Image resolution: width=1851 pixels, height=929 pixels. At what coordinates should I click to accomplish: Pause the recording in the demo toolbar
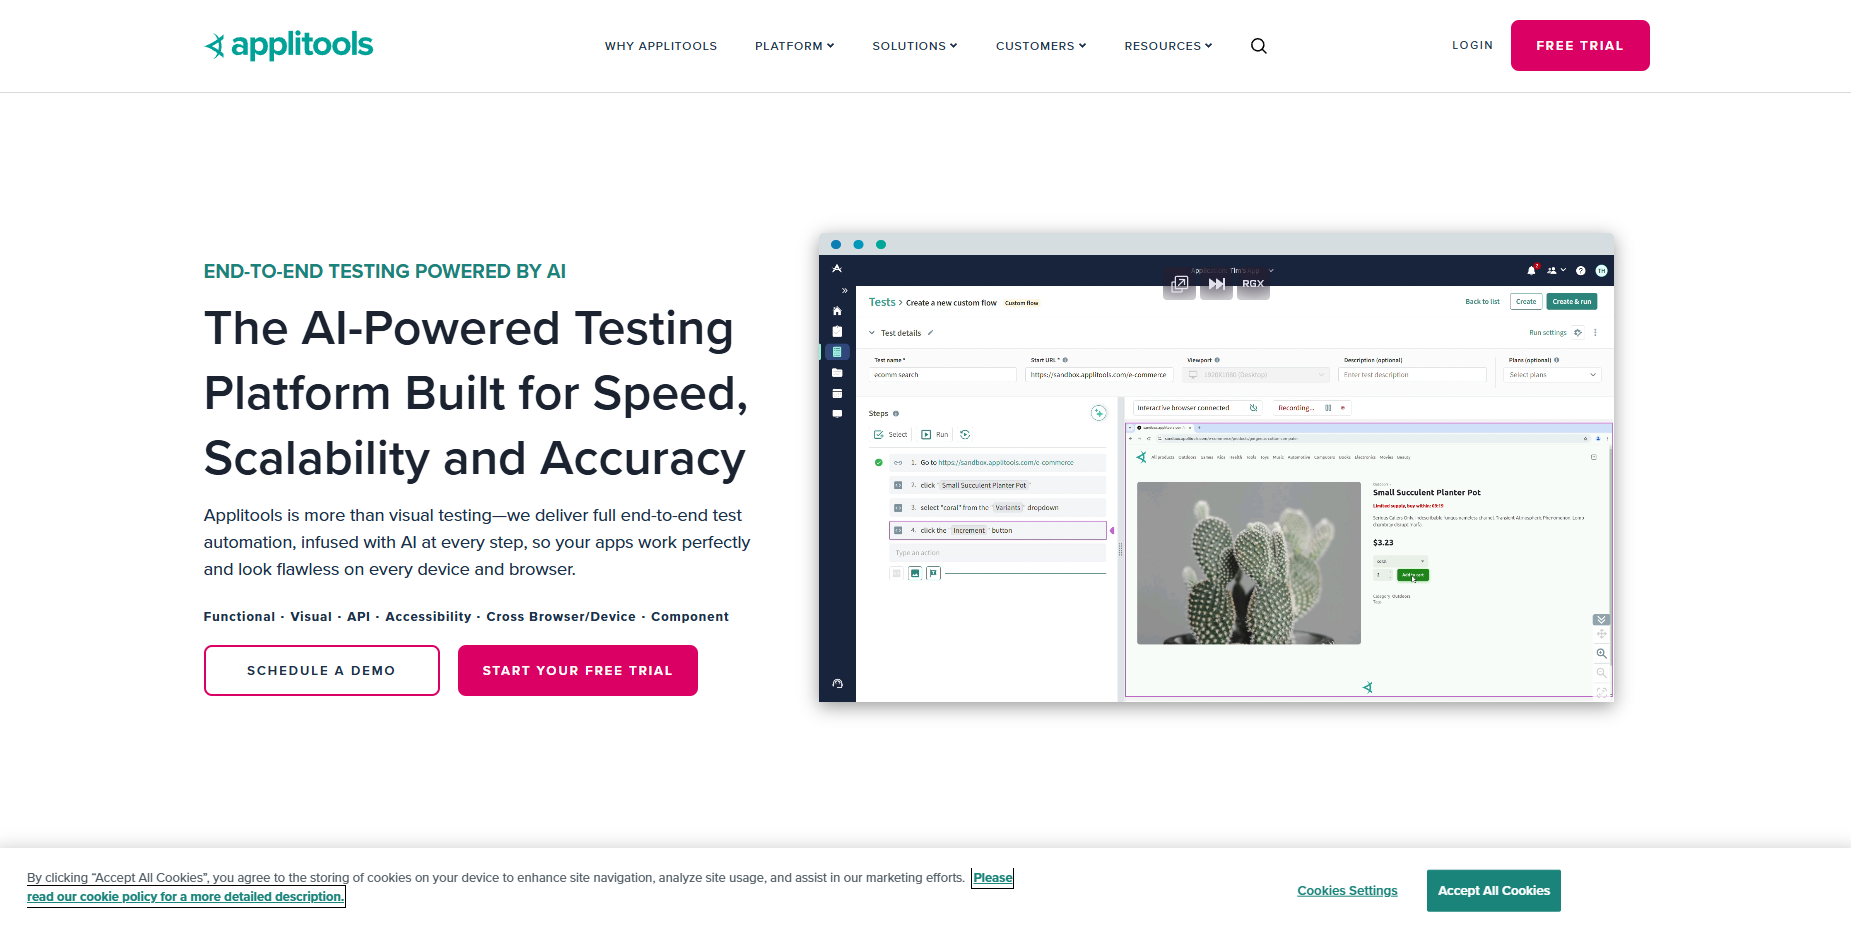click(1328, 408)
